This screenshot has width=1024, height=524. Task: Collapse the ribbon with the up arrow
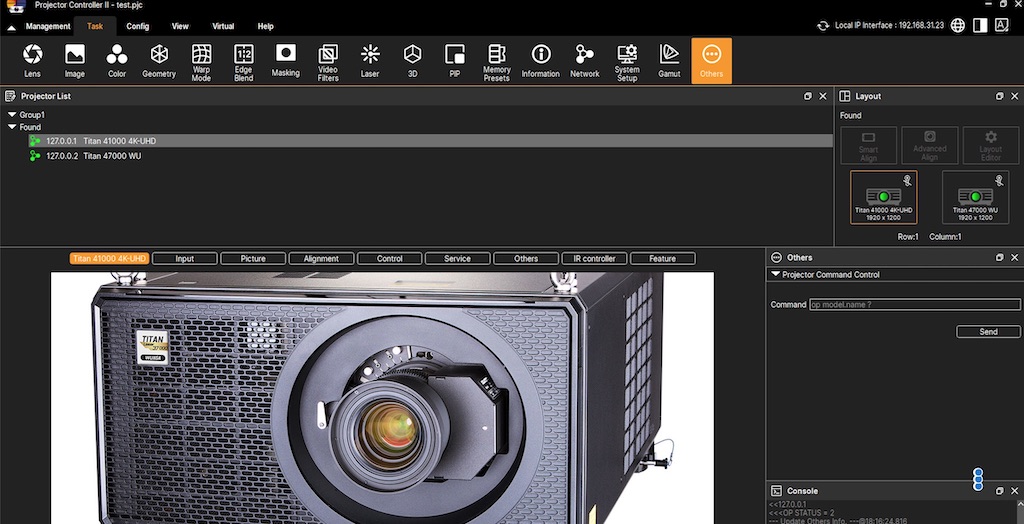tap(11, 27)
